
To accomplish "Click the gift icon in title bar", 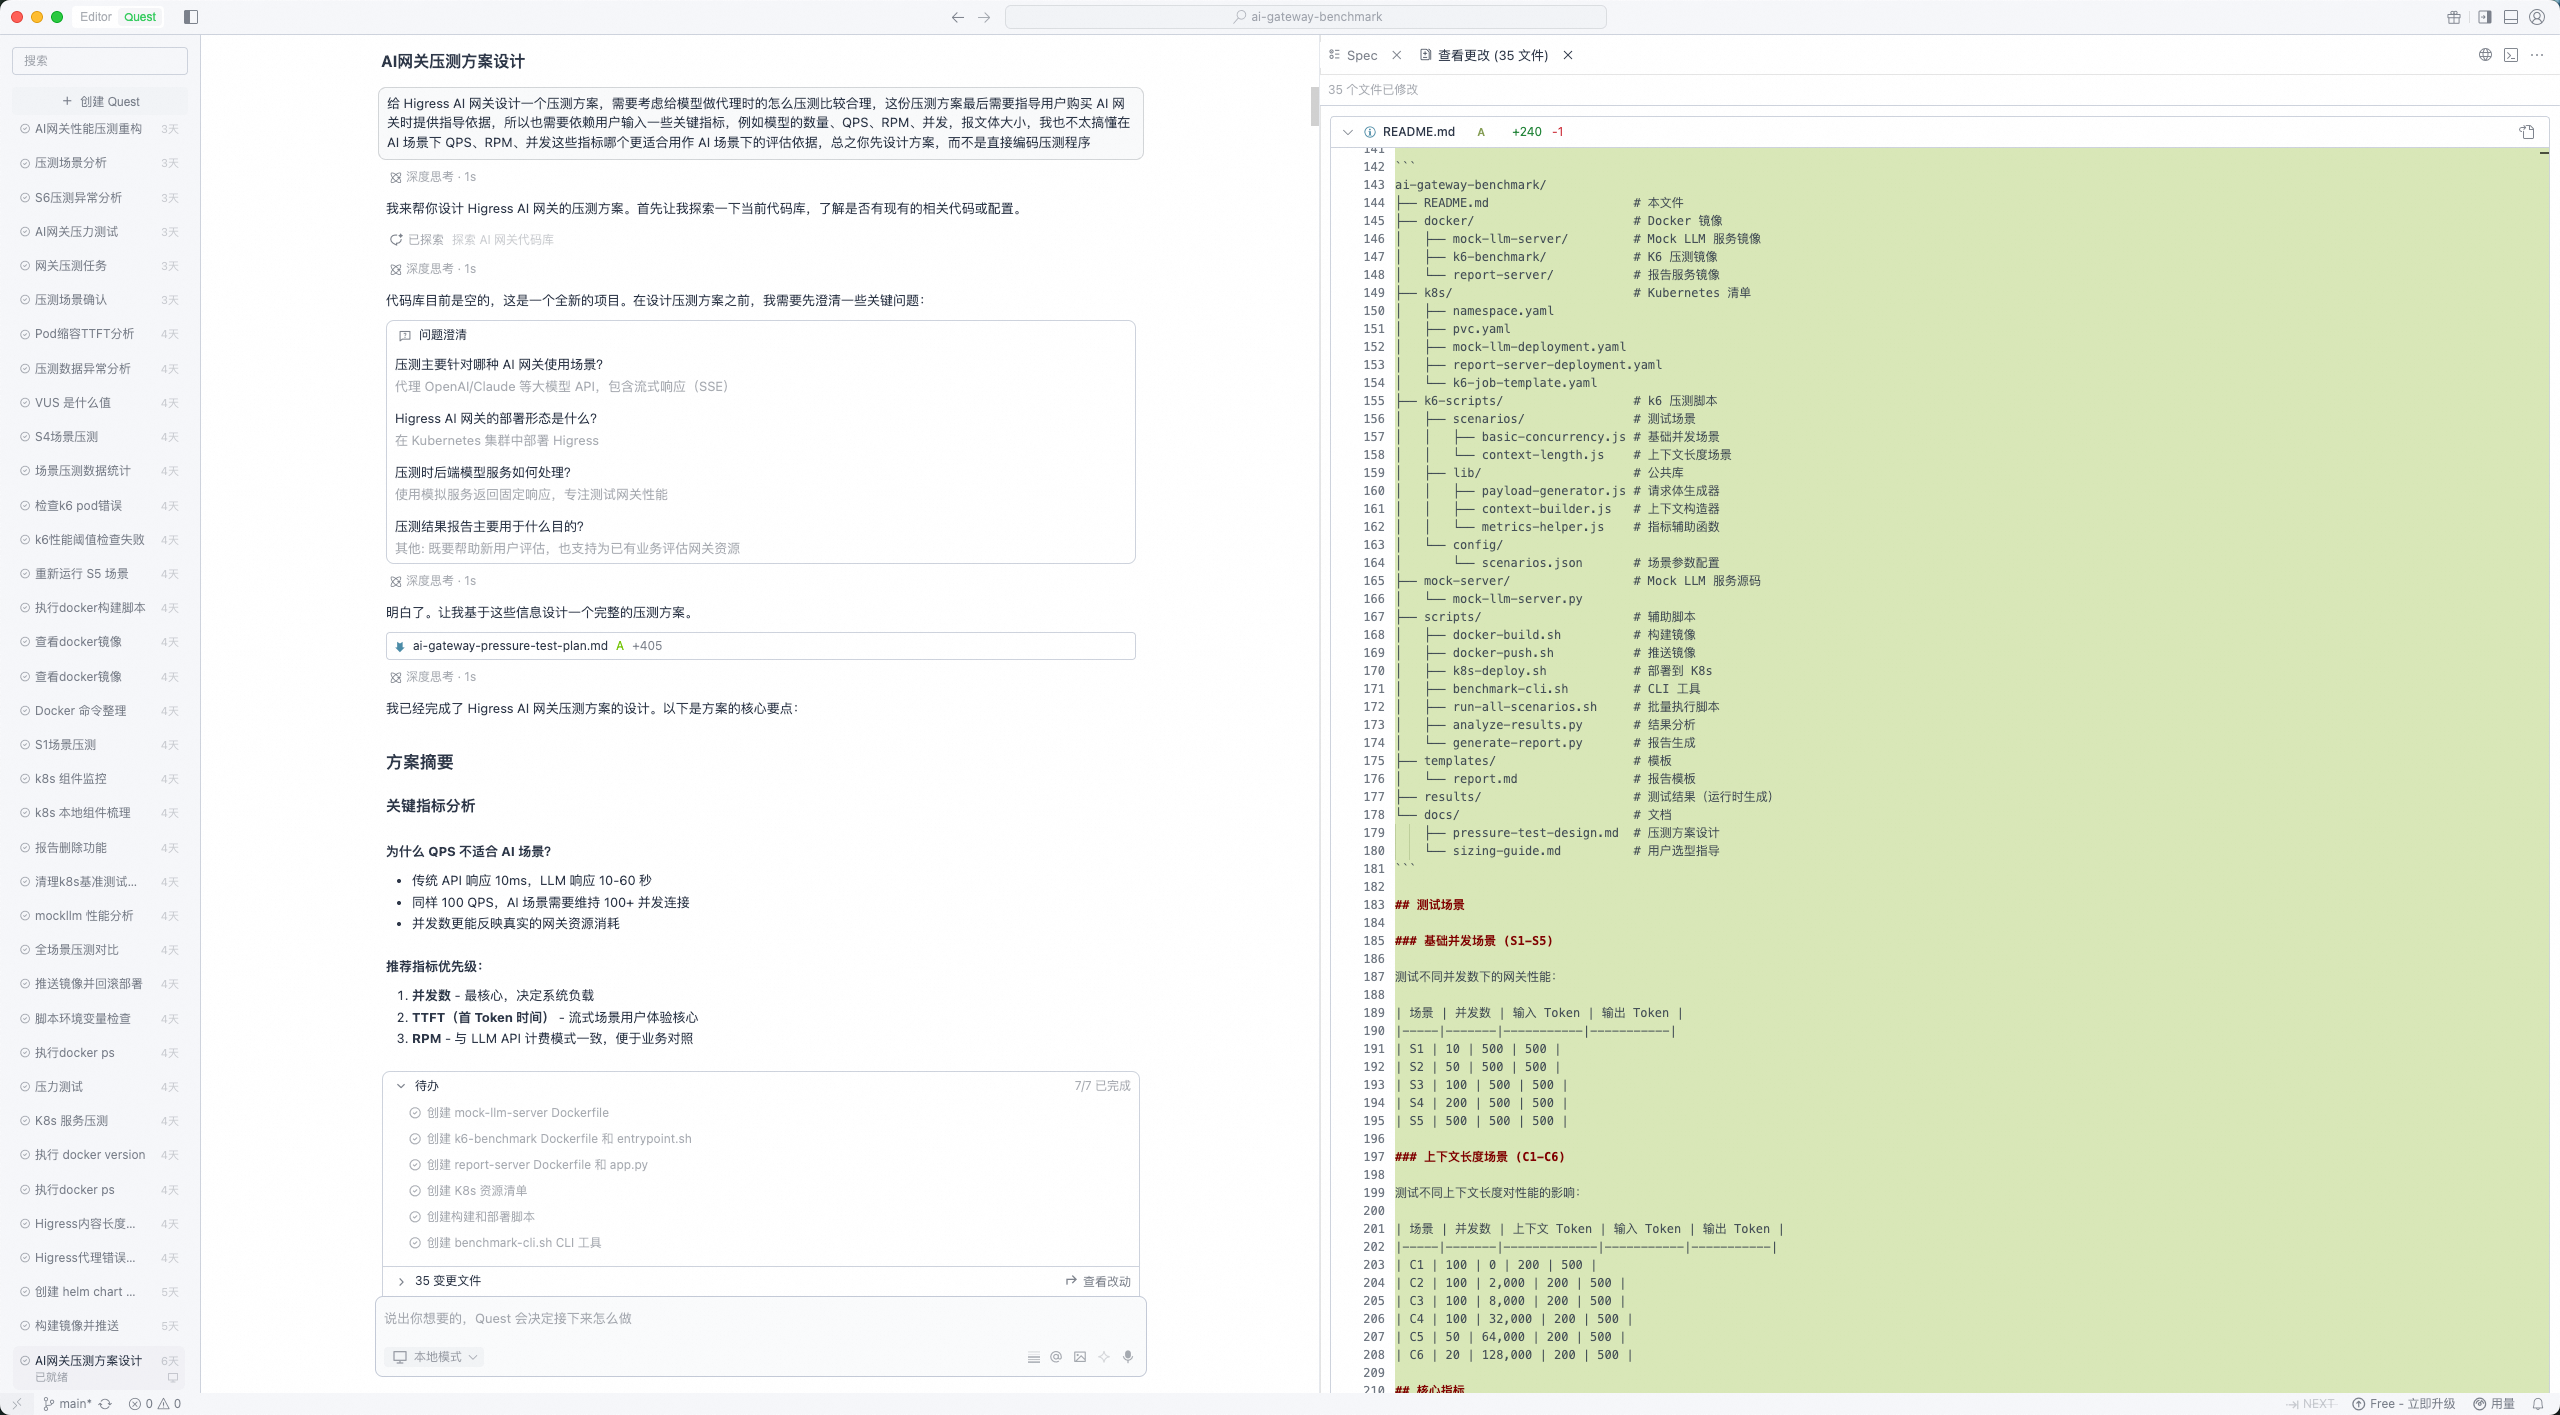I will point(2454,17).
